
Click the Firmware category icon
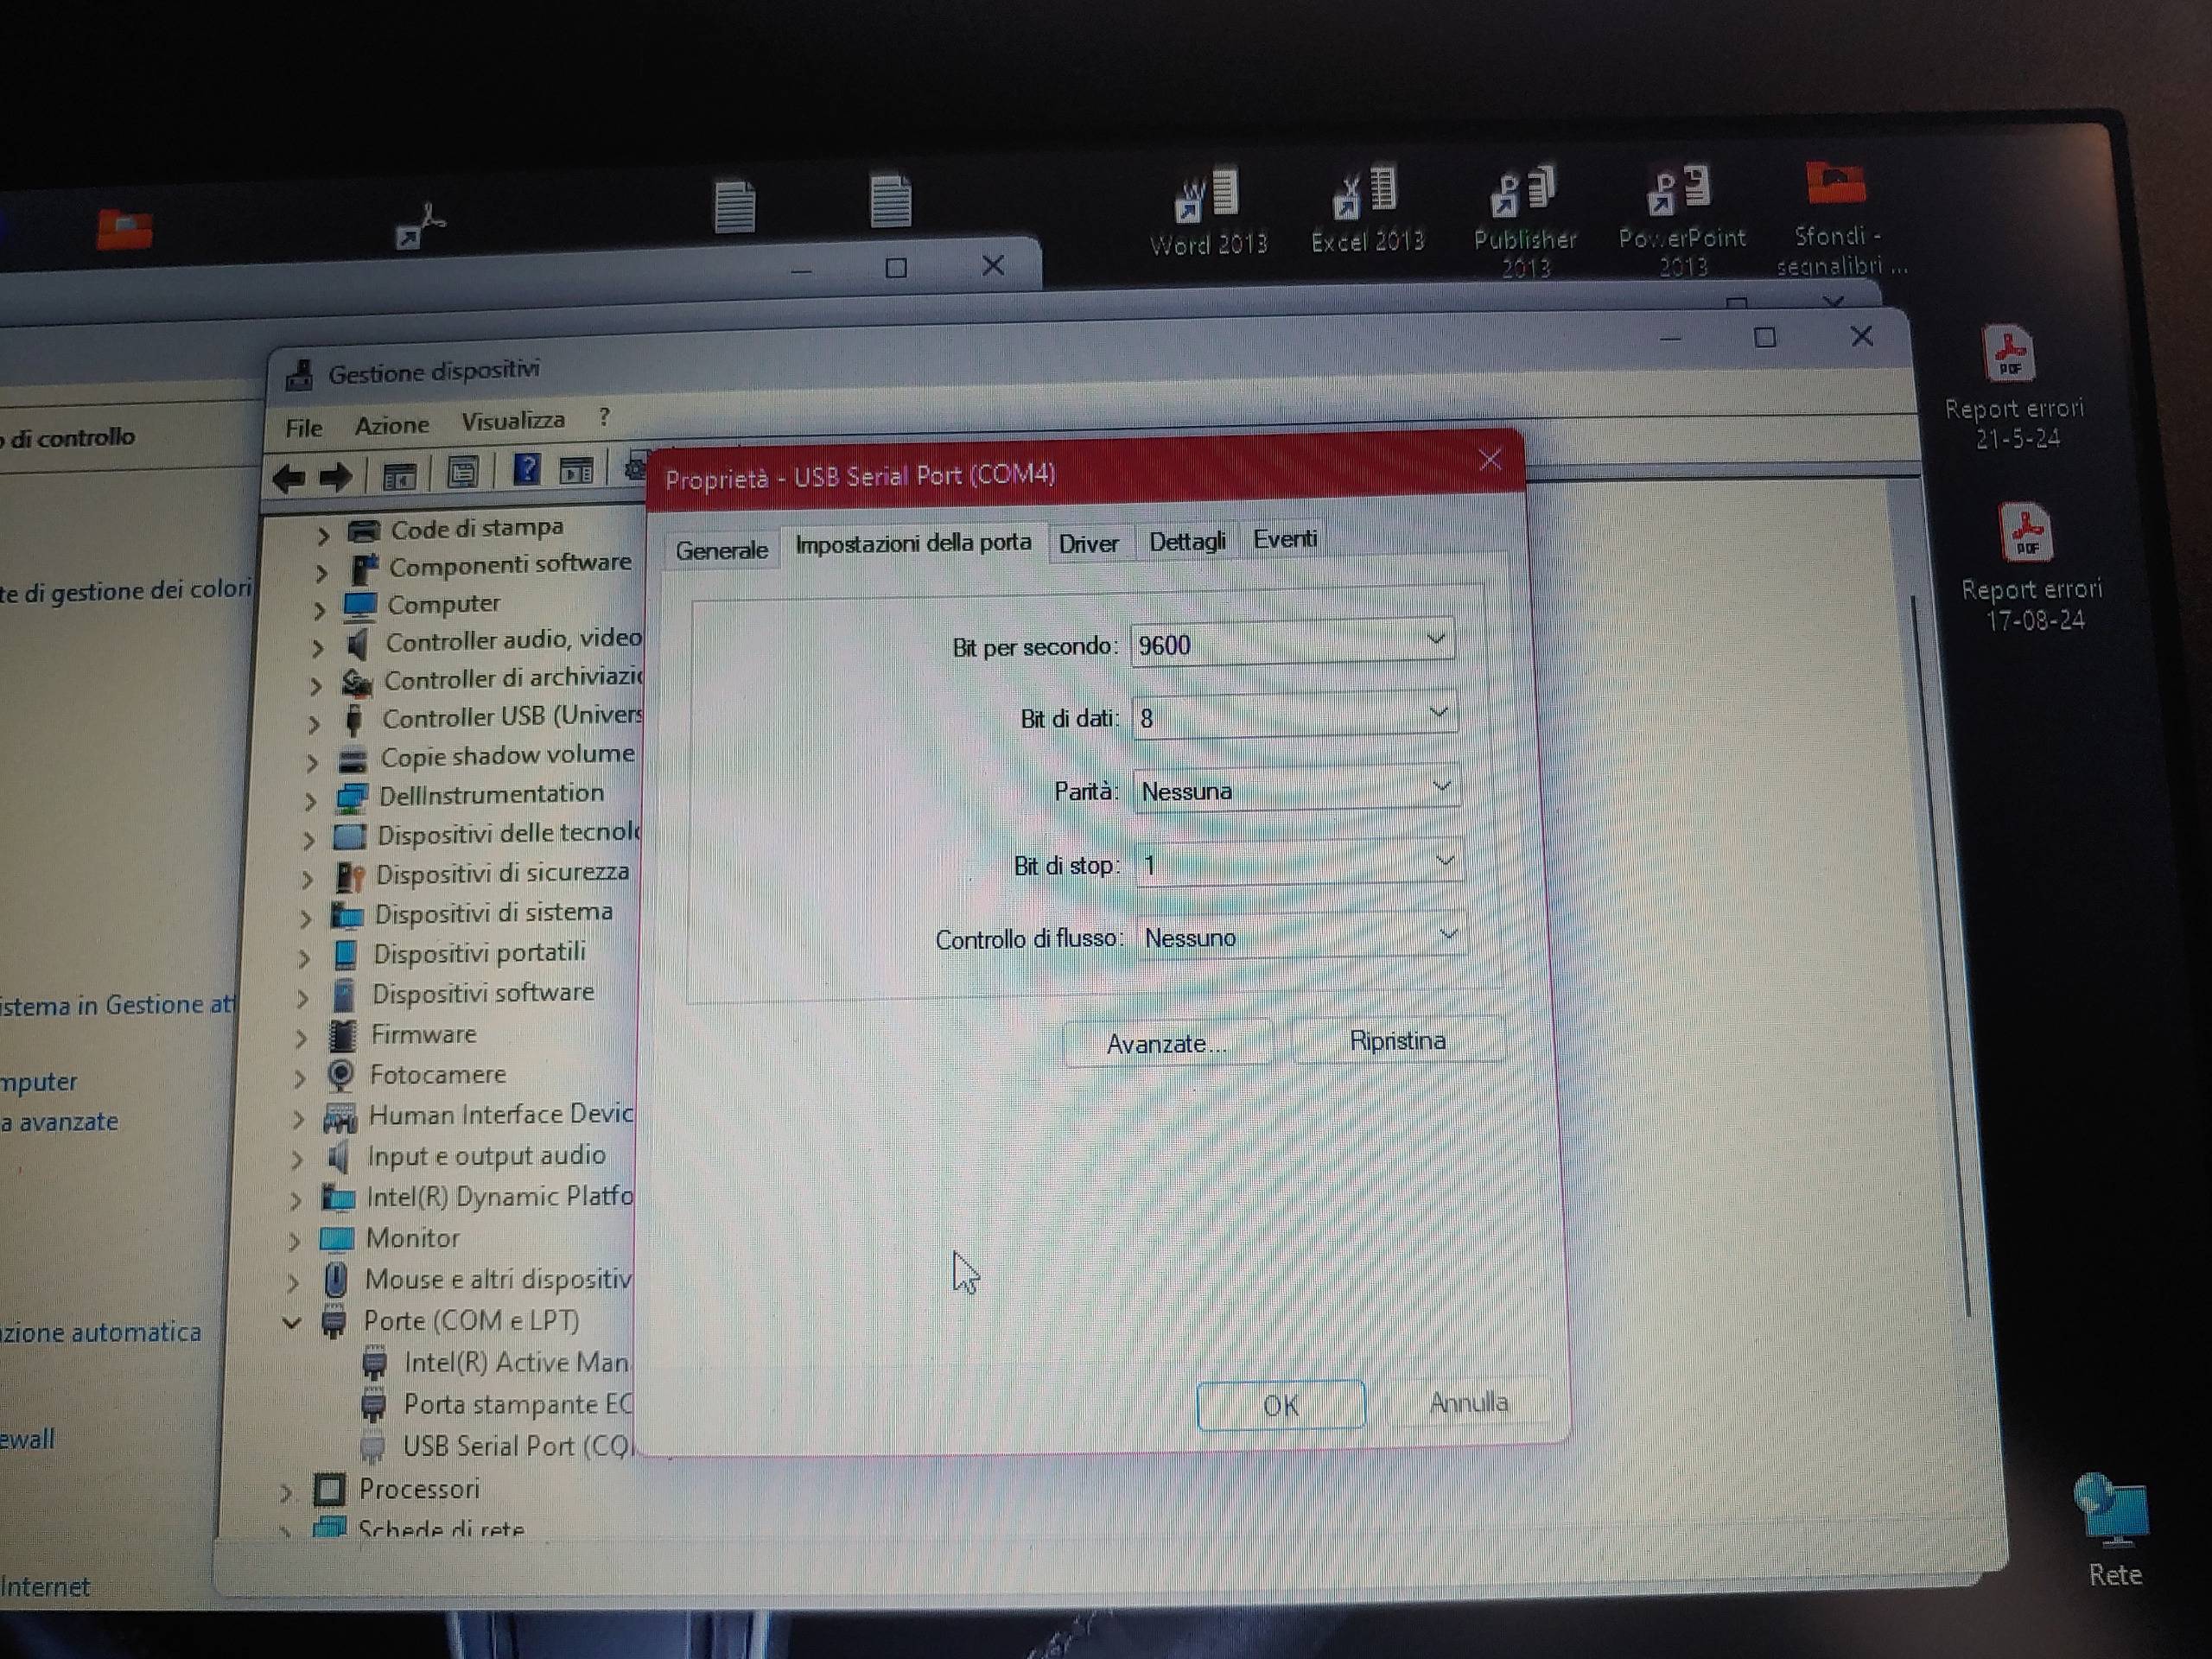[x=343, y=1035]
